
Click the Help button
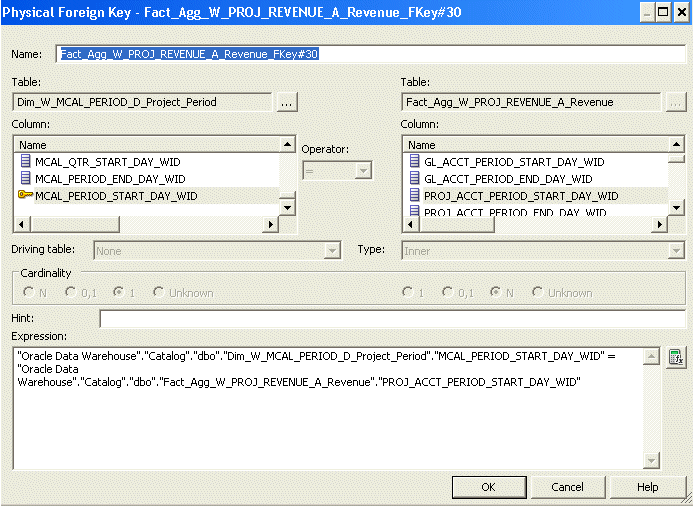(648, 487)
